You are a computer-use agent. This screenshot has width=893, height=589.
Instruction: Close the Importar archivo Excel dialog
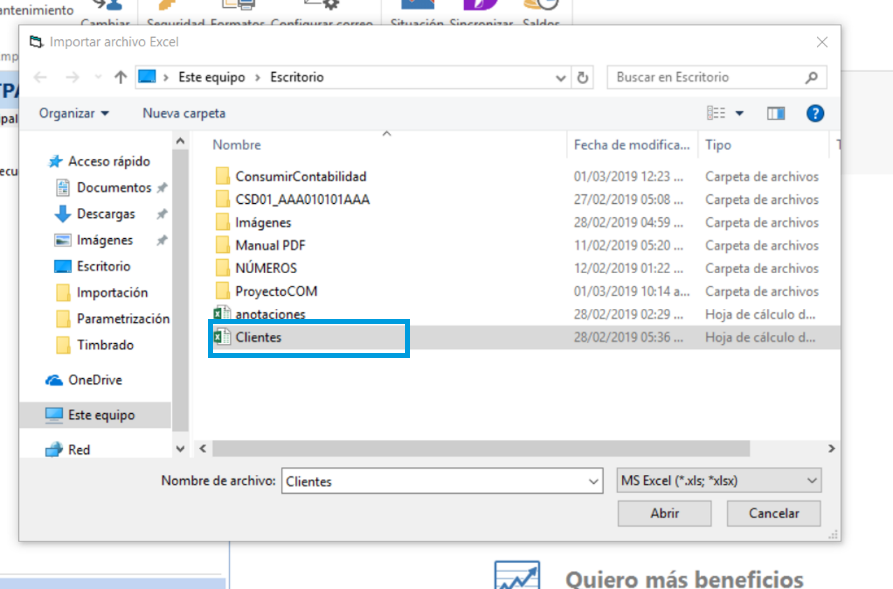point(822,42)
